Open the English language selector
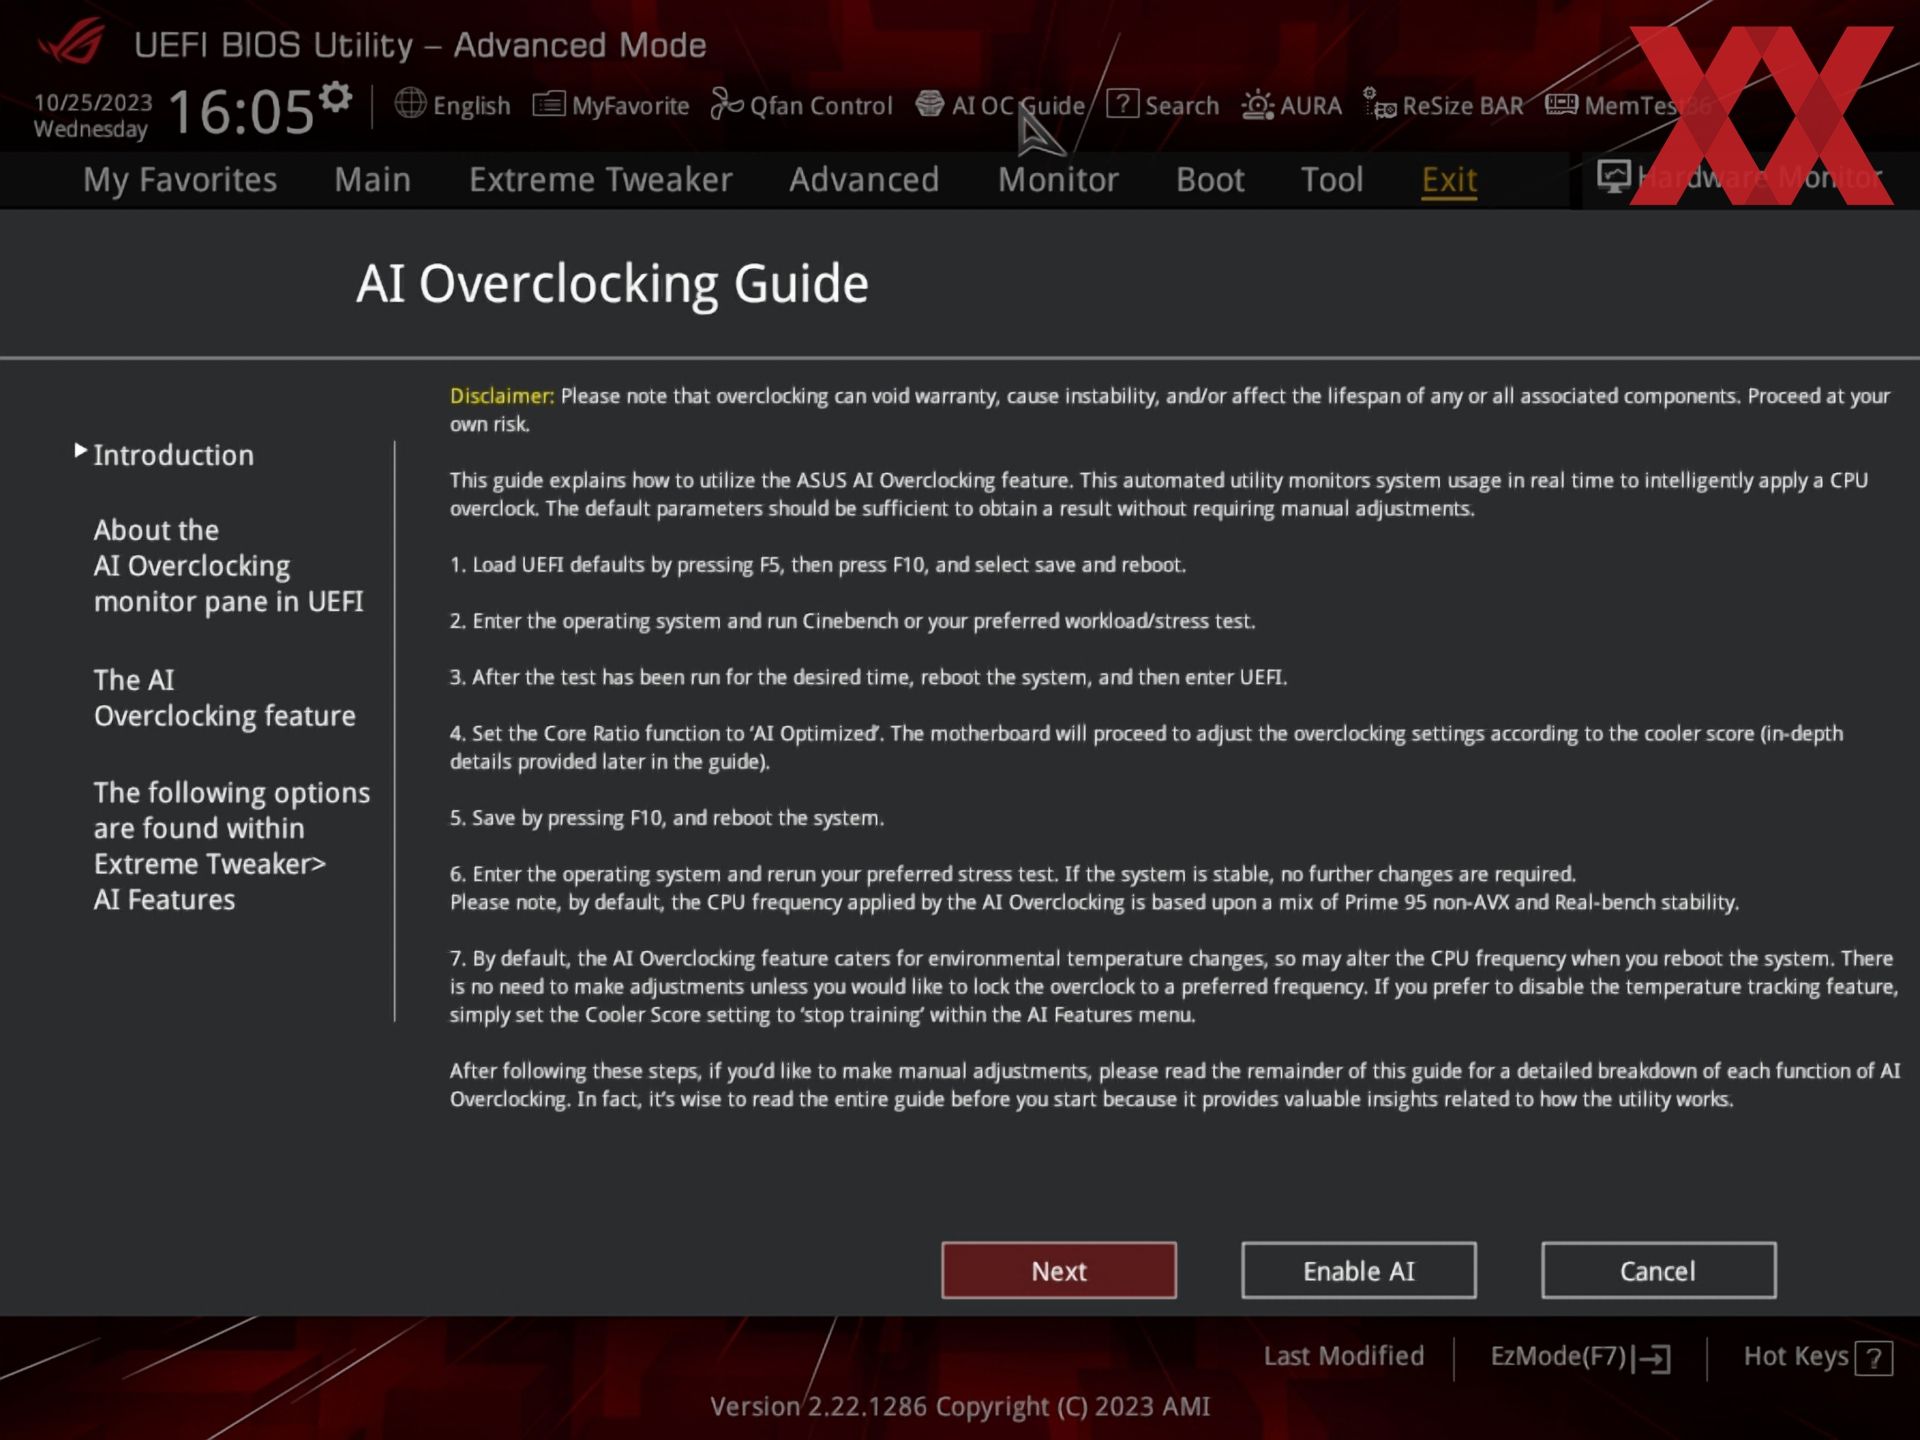 coord(452,105)
